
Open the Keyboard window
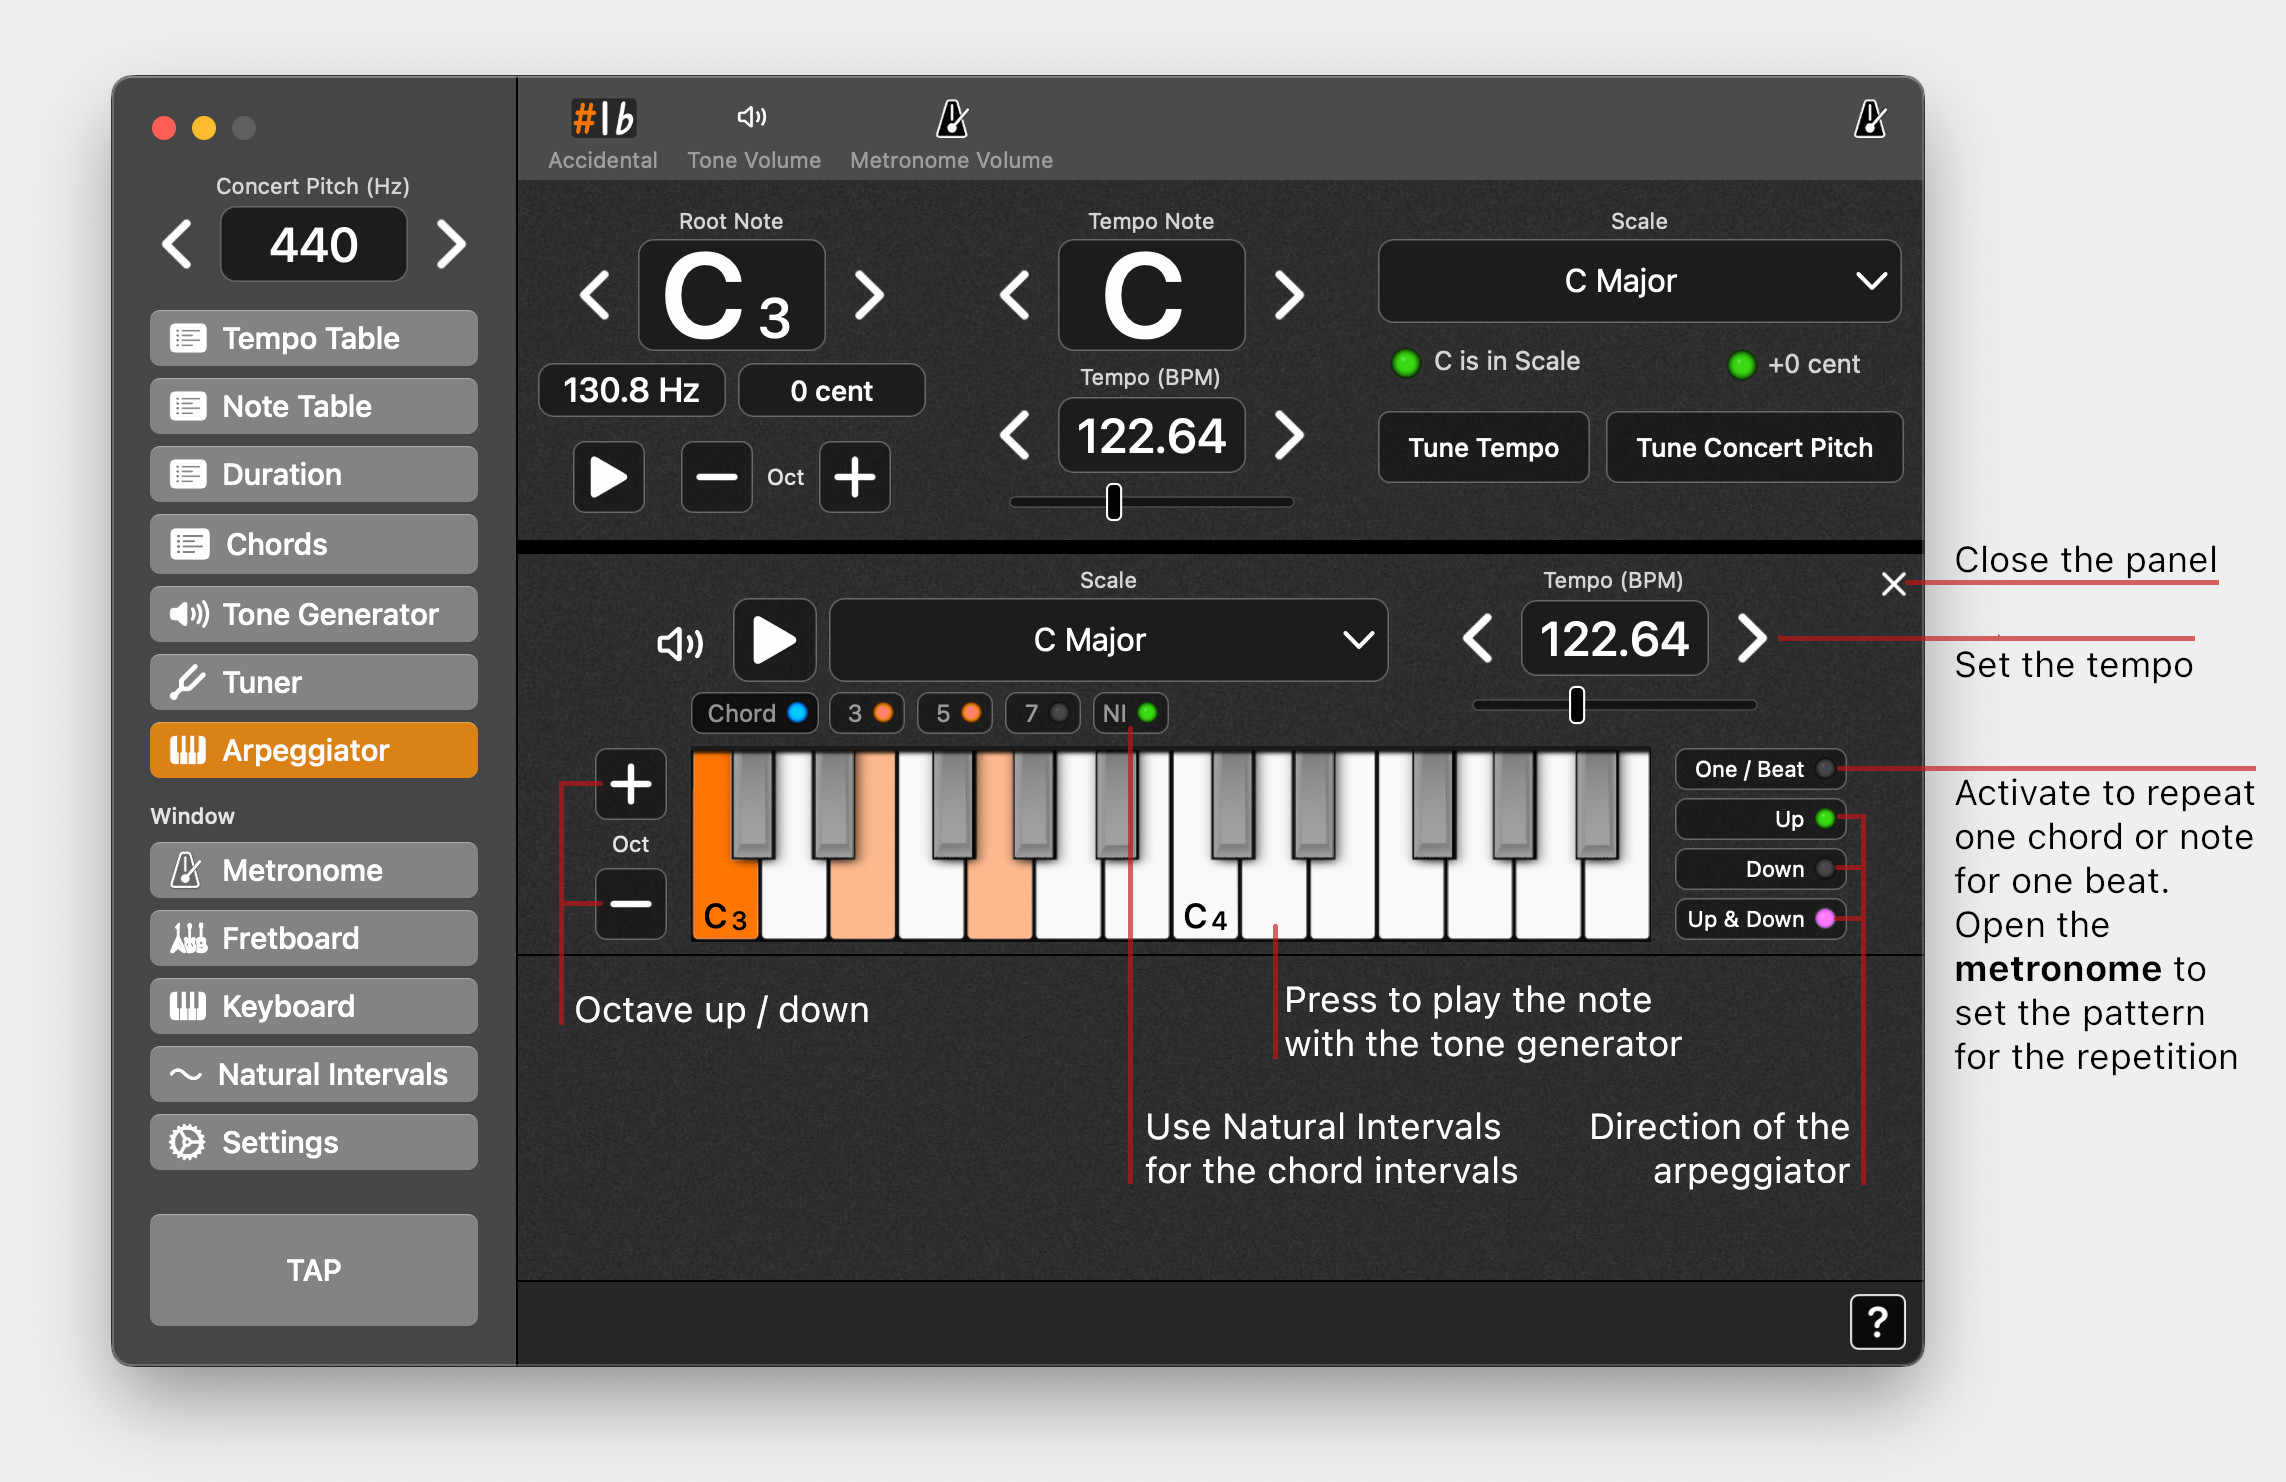click(x=314, y=1006)
